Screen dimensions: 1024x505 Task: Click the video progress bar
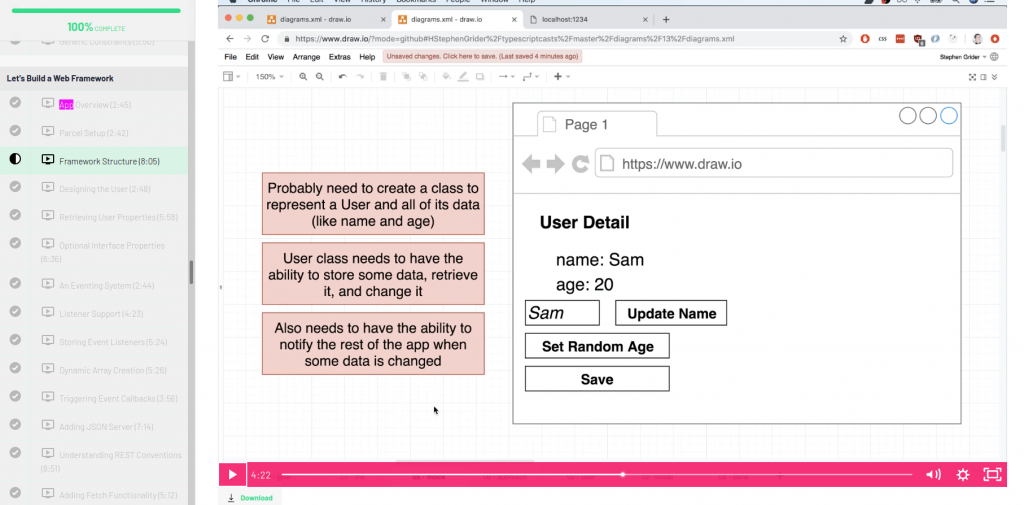[x=596, y=475]
